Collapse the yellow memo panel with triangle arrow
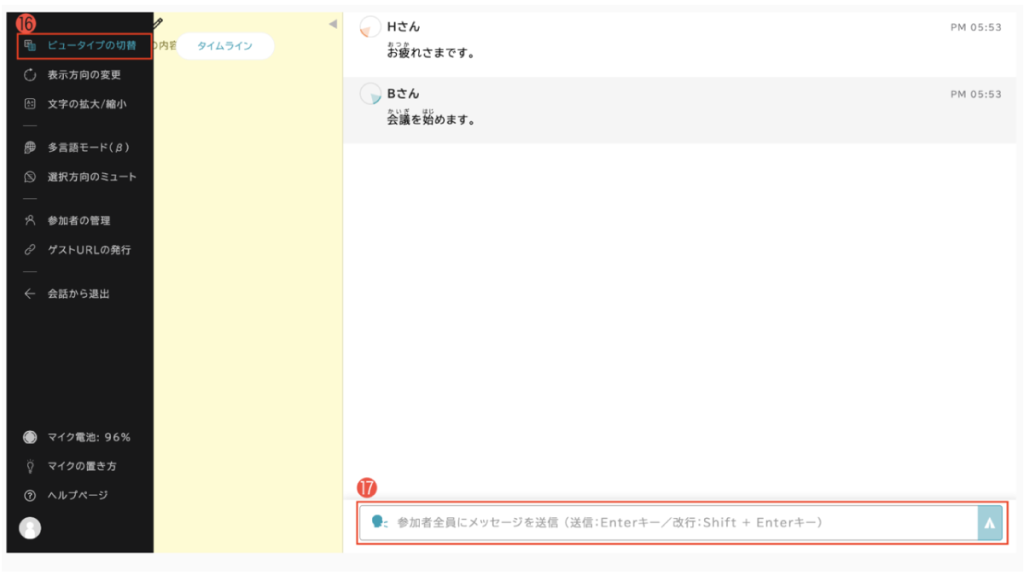The image size is (1024, 576). point(332,24)
